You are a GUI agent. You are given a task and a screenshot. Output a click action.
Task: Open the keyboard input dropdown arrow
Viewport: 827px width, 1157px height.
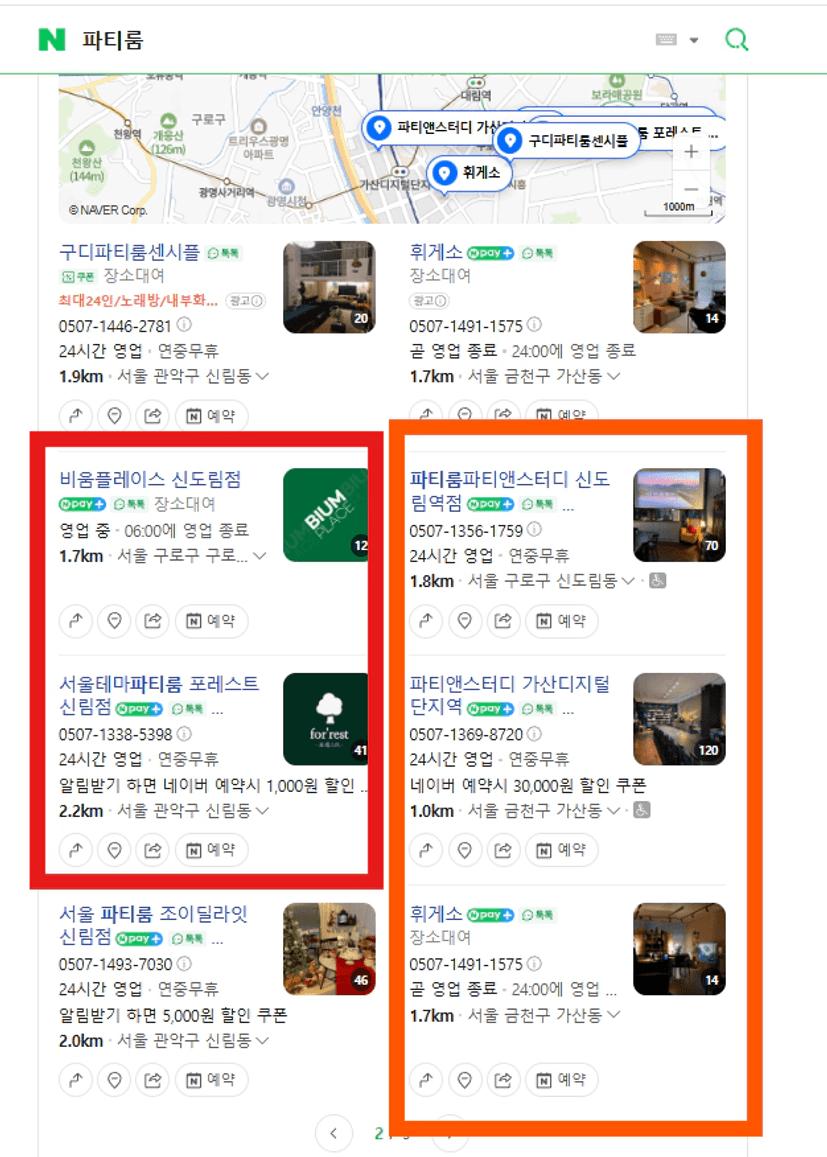[x=693, y=40]
